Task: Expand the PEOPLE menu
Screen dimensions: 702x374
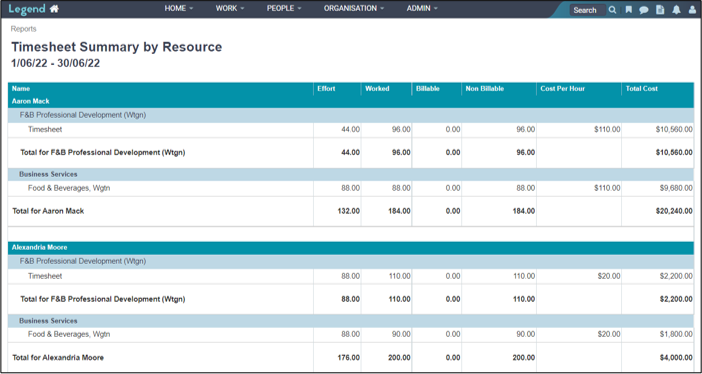Action: pyautogui.click(x=284, y=9)
